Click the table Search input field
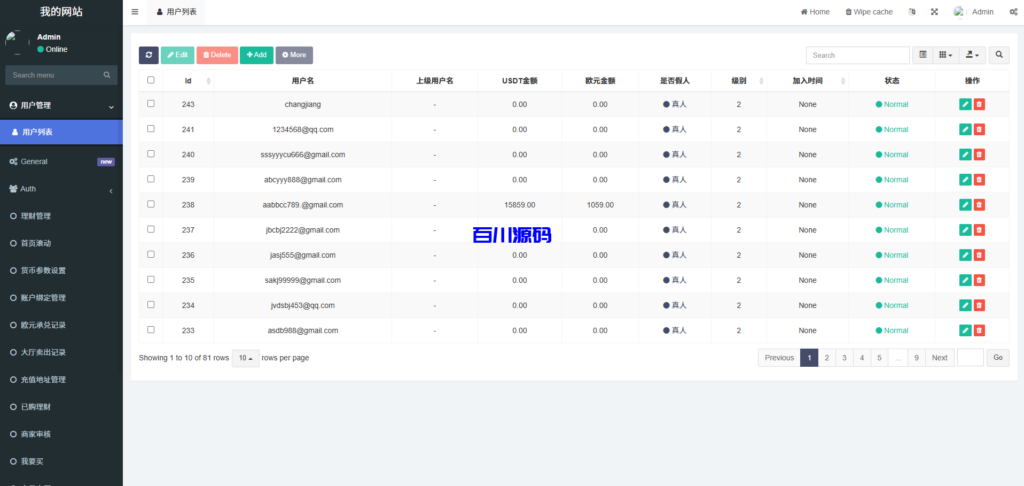This screenshot has width=1024, height=486. tap(857, 56)
